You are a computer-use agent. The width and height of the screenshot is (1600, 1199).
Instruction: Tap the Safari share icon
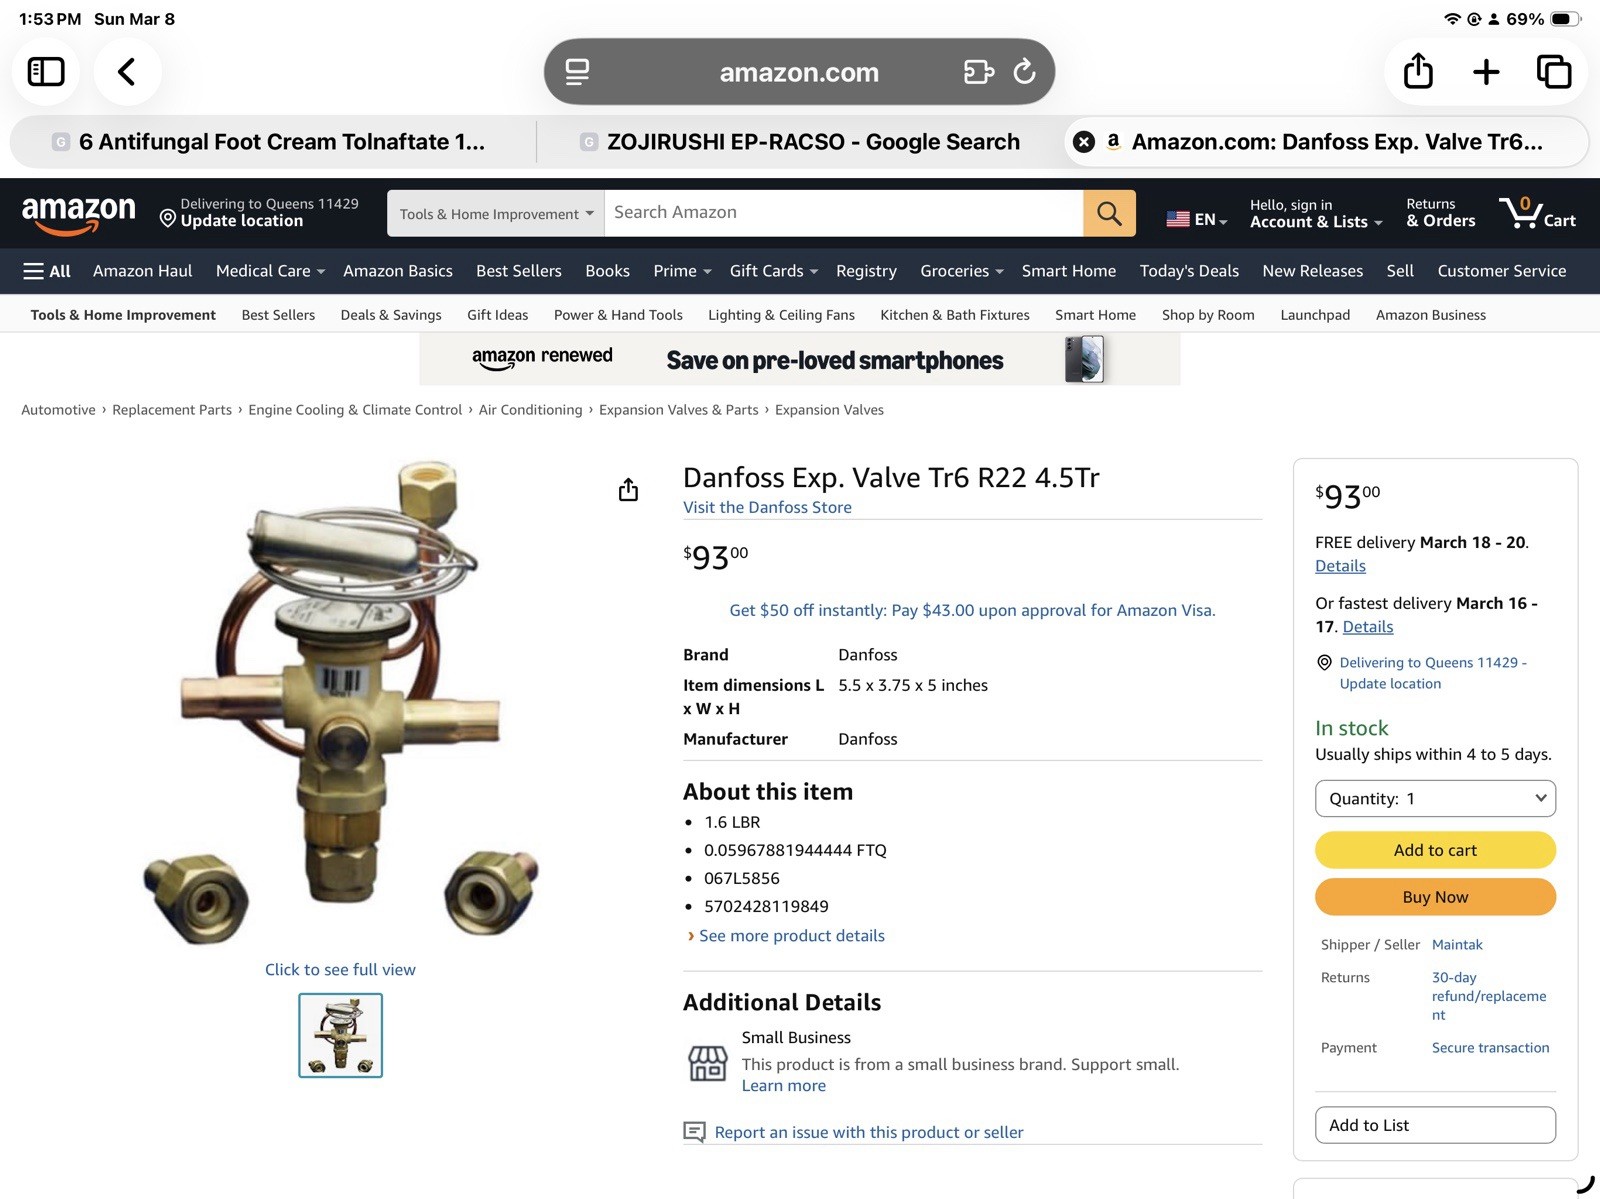[x=1418, y=72]
